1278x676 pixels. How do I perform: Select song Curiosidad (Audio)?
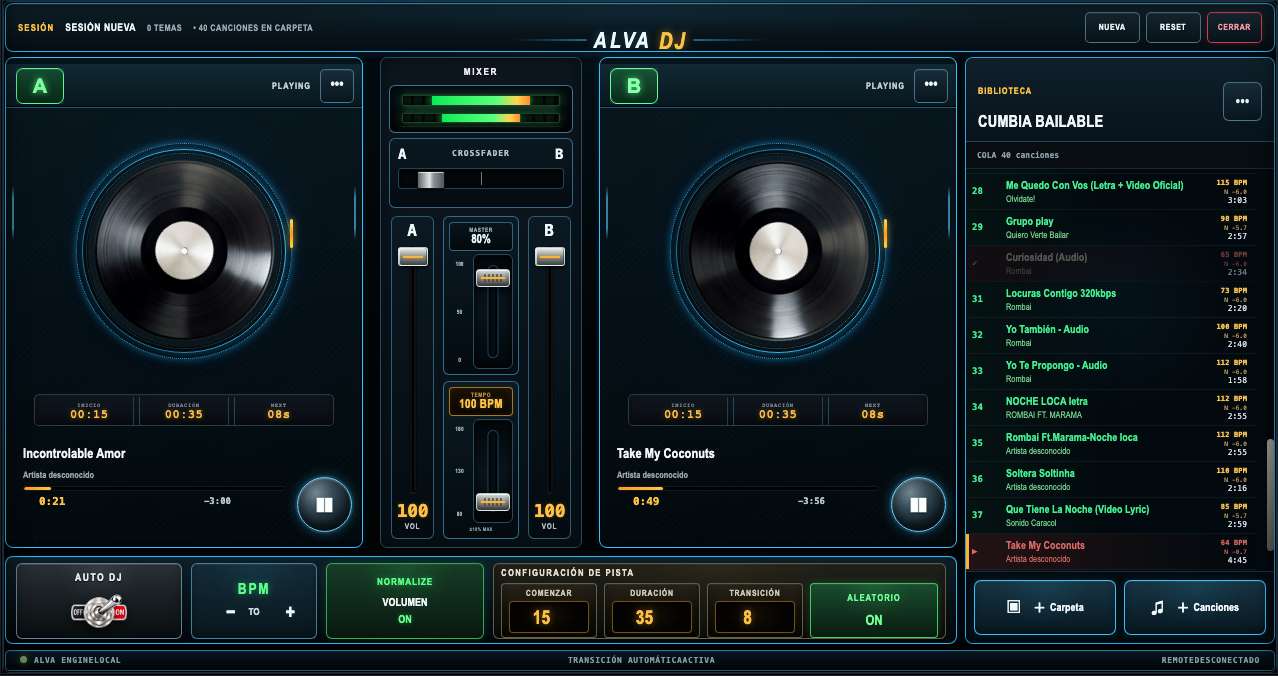coord(1110,264)
